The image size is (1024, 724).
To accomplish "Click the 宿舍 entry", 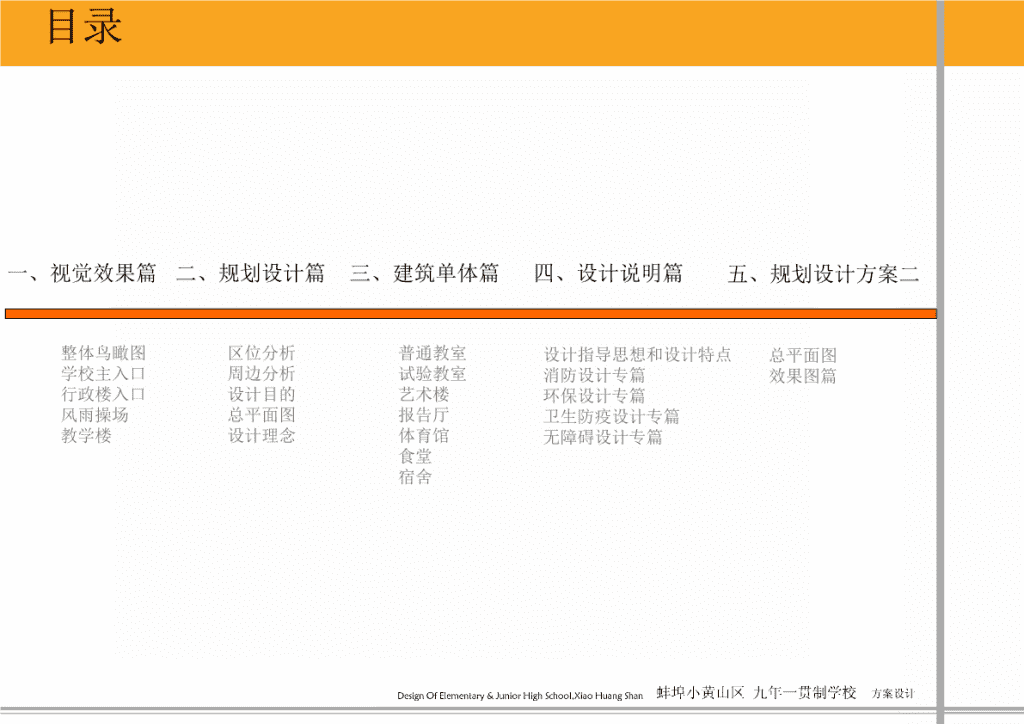I will [415, 477].
